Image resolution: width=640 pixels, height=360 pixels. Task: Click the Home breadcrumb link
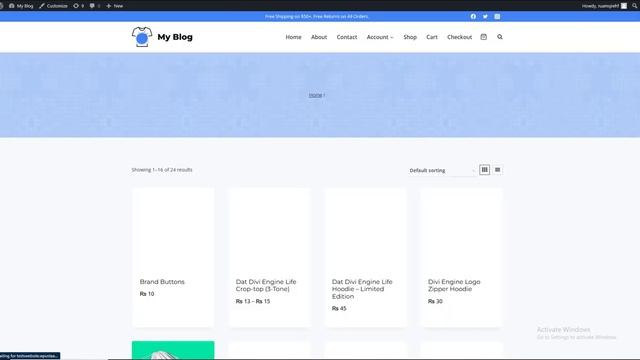click(315, 95)
